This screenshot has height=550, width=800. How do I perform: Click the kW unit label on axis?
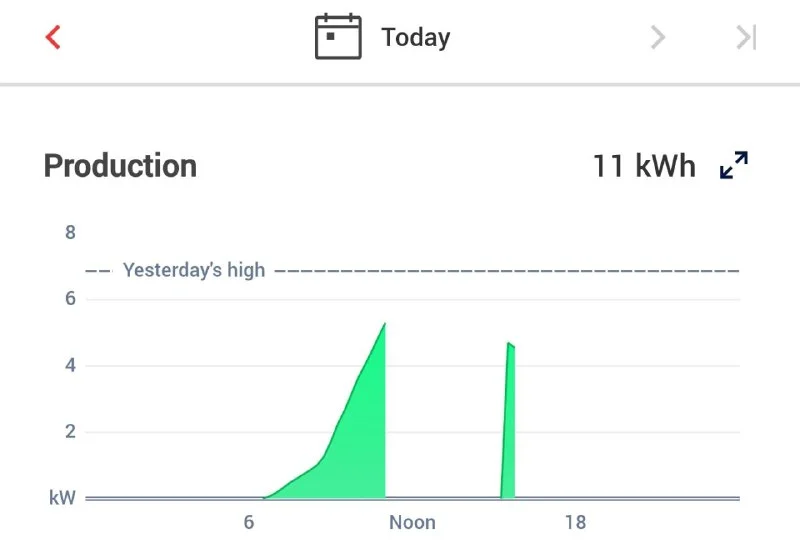pyautogui.click(x=62, y=497)
